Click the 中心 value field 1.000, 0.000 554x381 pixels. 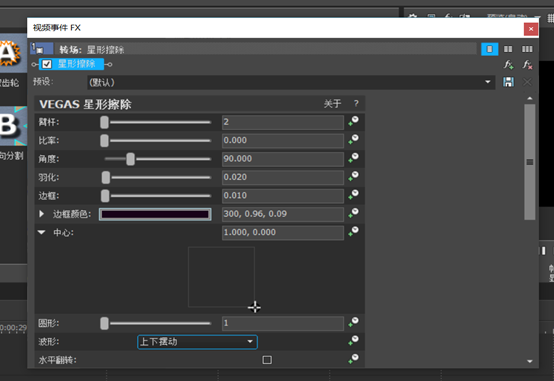[x=283, y=233]
